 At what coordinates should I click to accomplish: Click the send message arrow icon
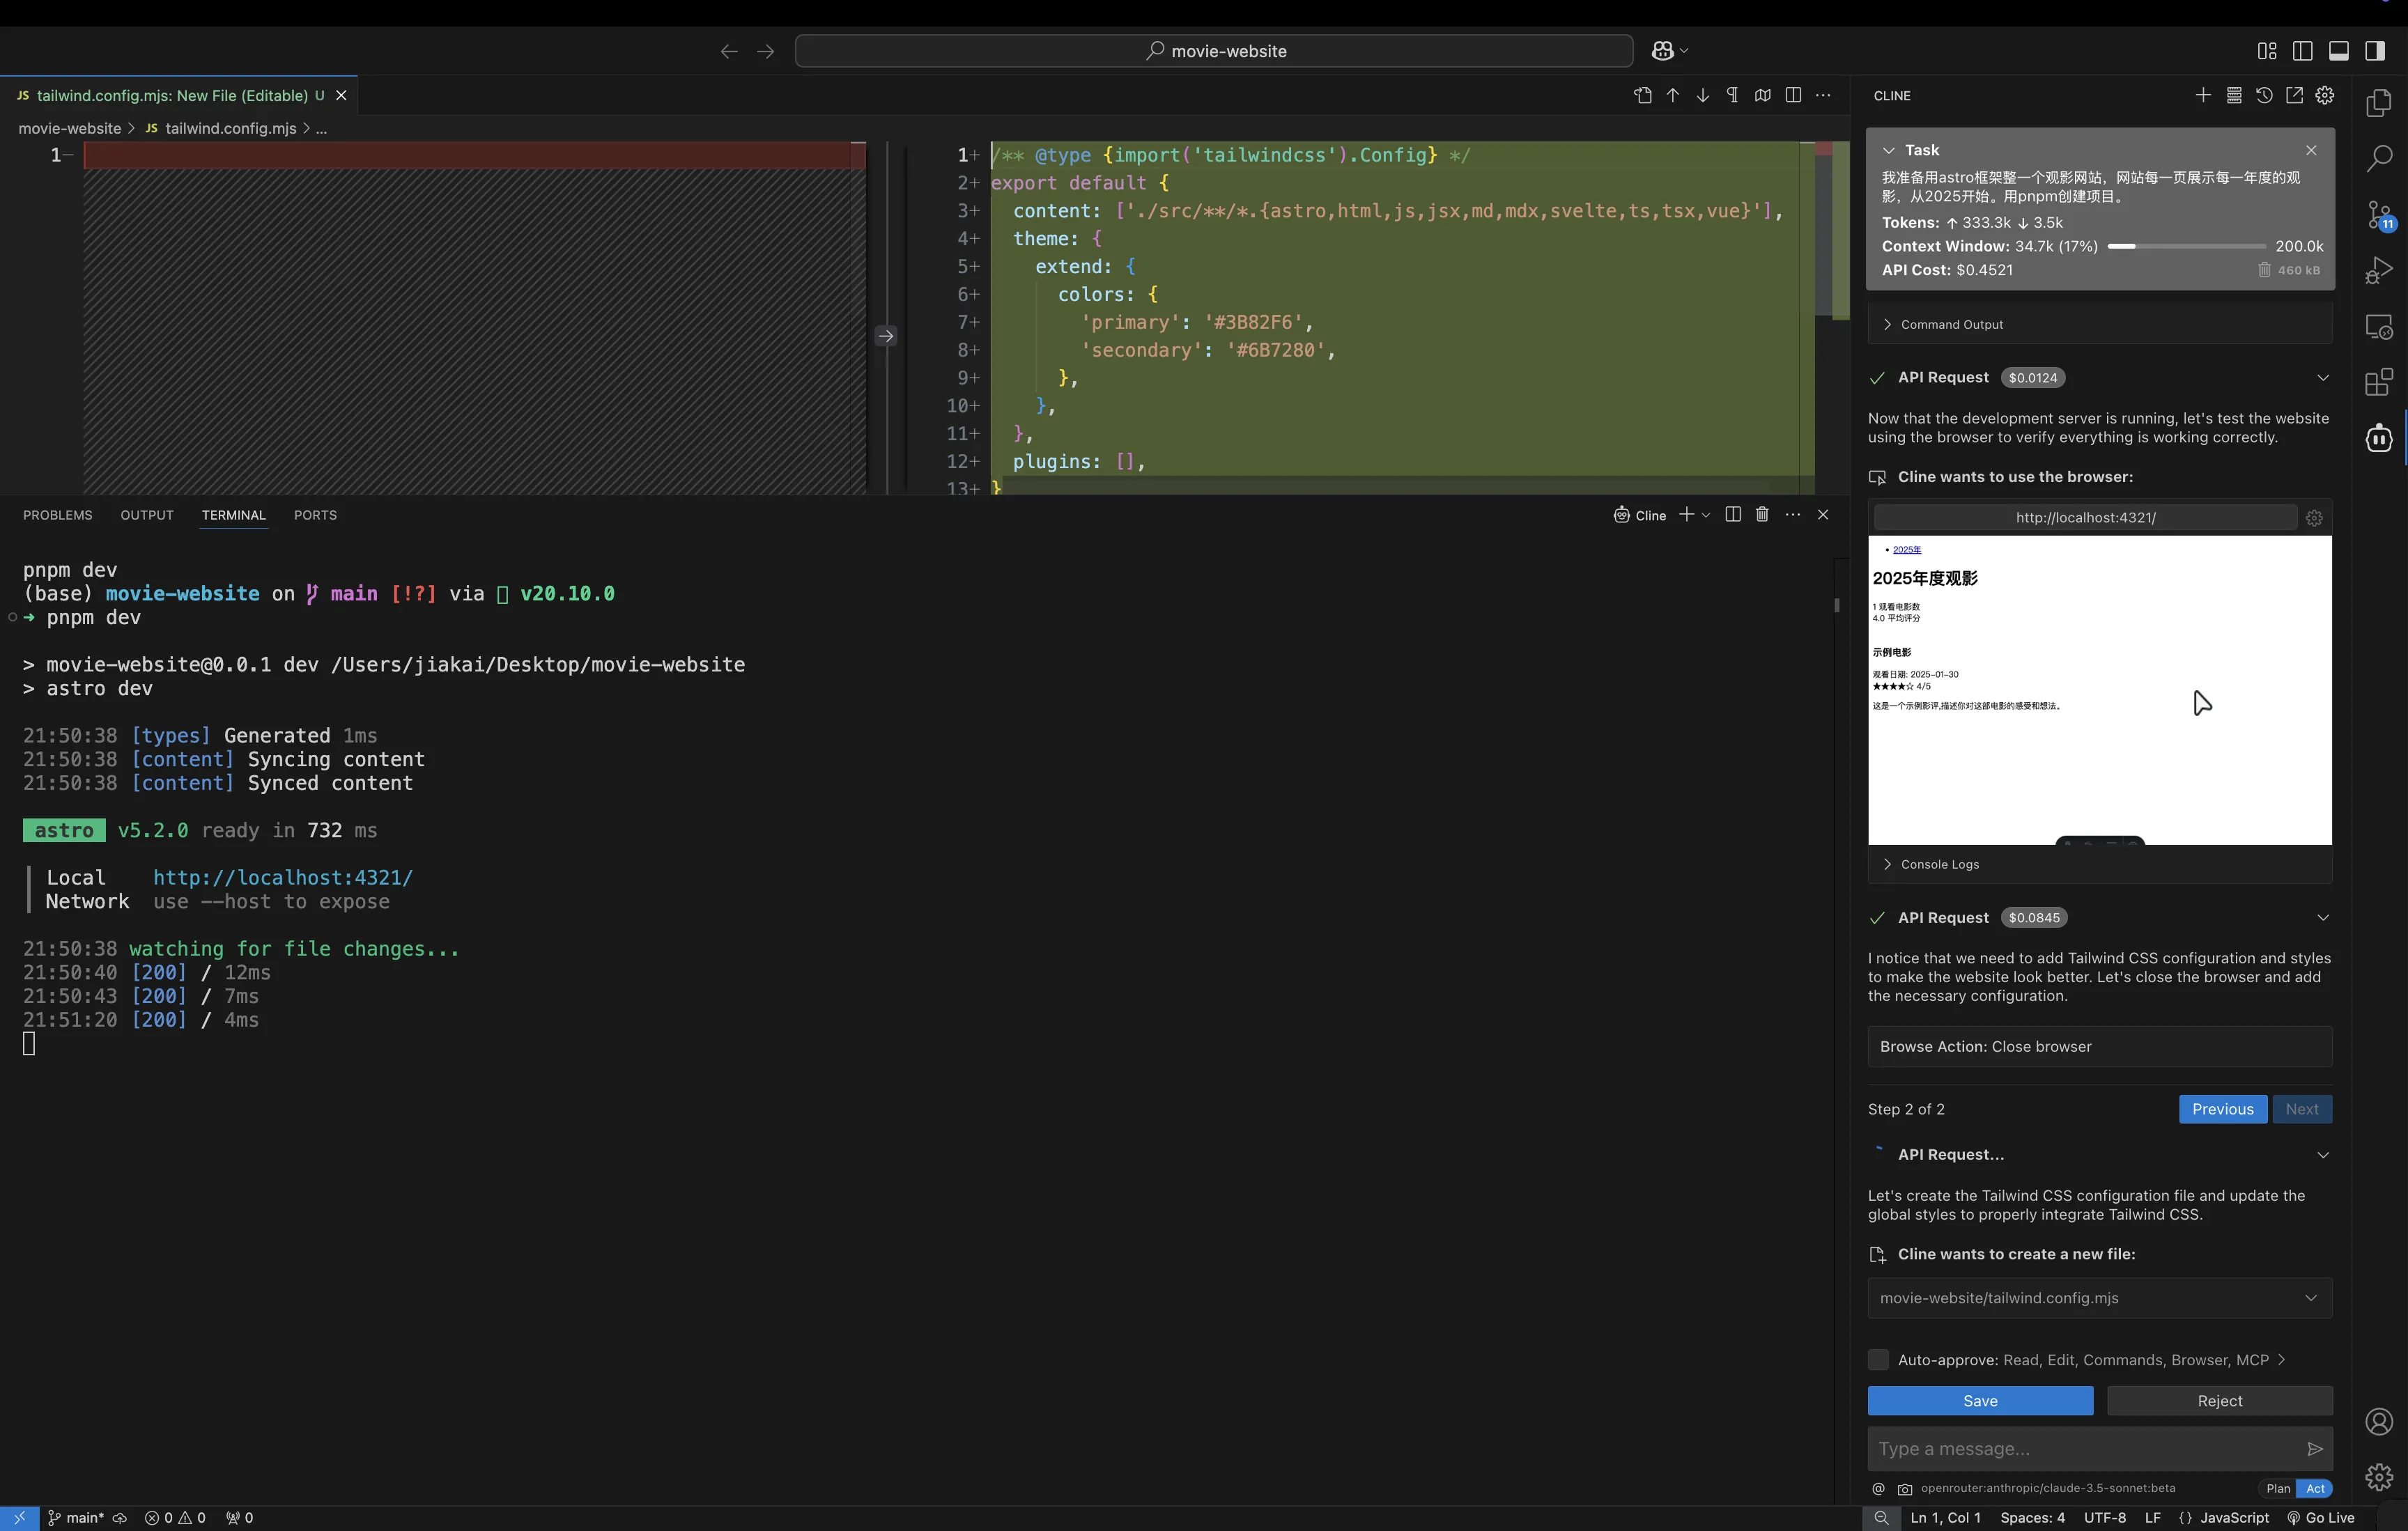2314,1449
